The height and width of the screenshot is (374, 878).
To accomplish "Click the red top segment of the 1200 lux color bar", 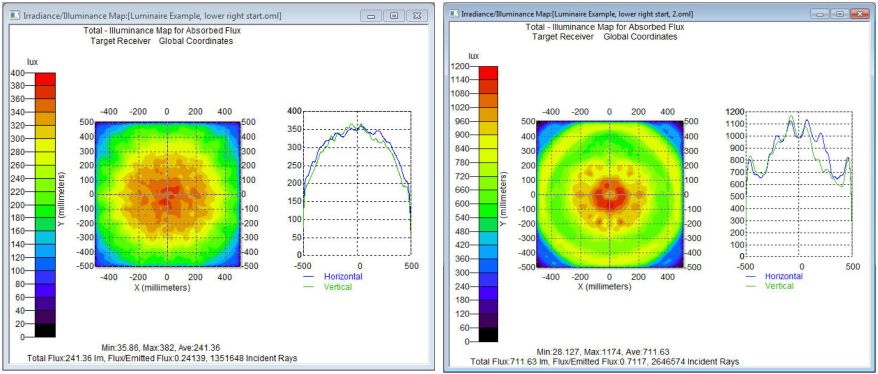I will tap(488, 72).
